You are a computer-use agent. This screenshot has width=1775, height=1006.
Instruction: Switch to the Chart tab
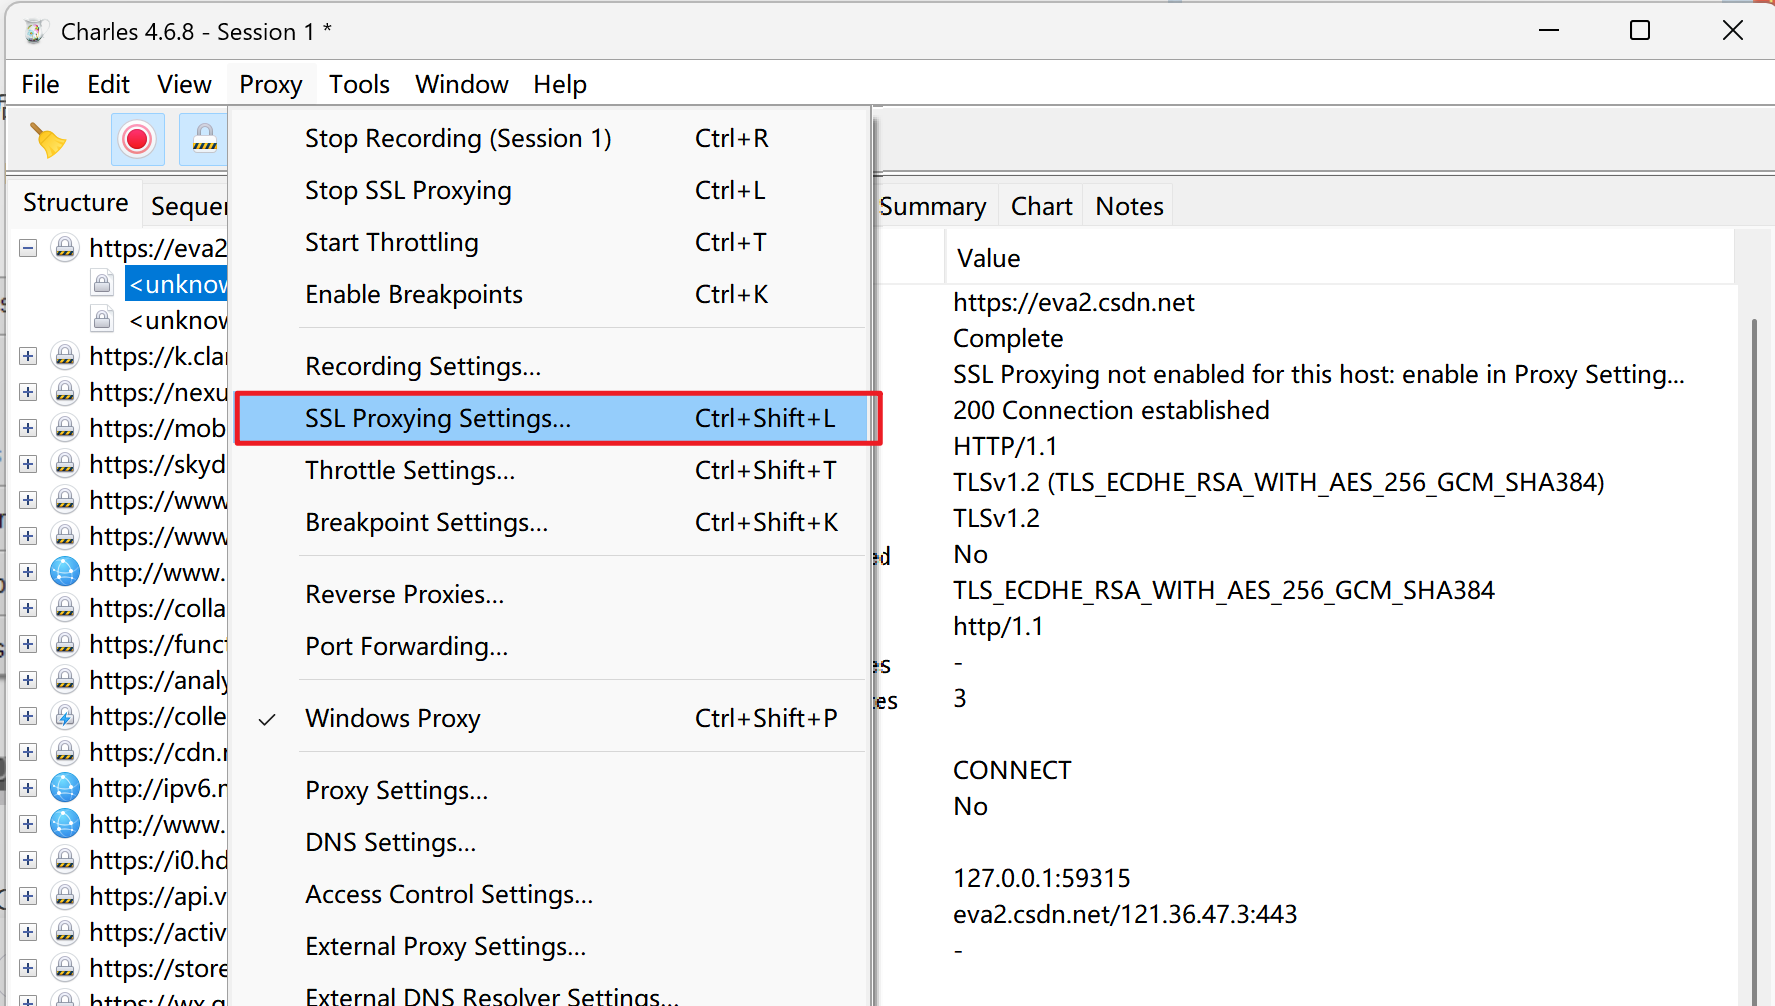1041,206
